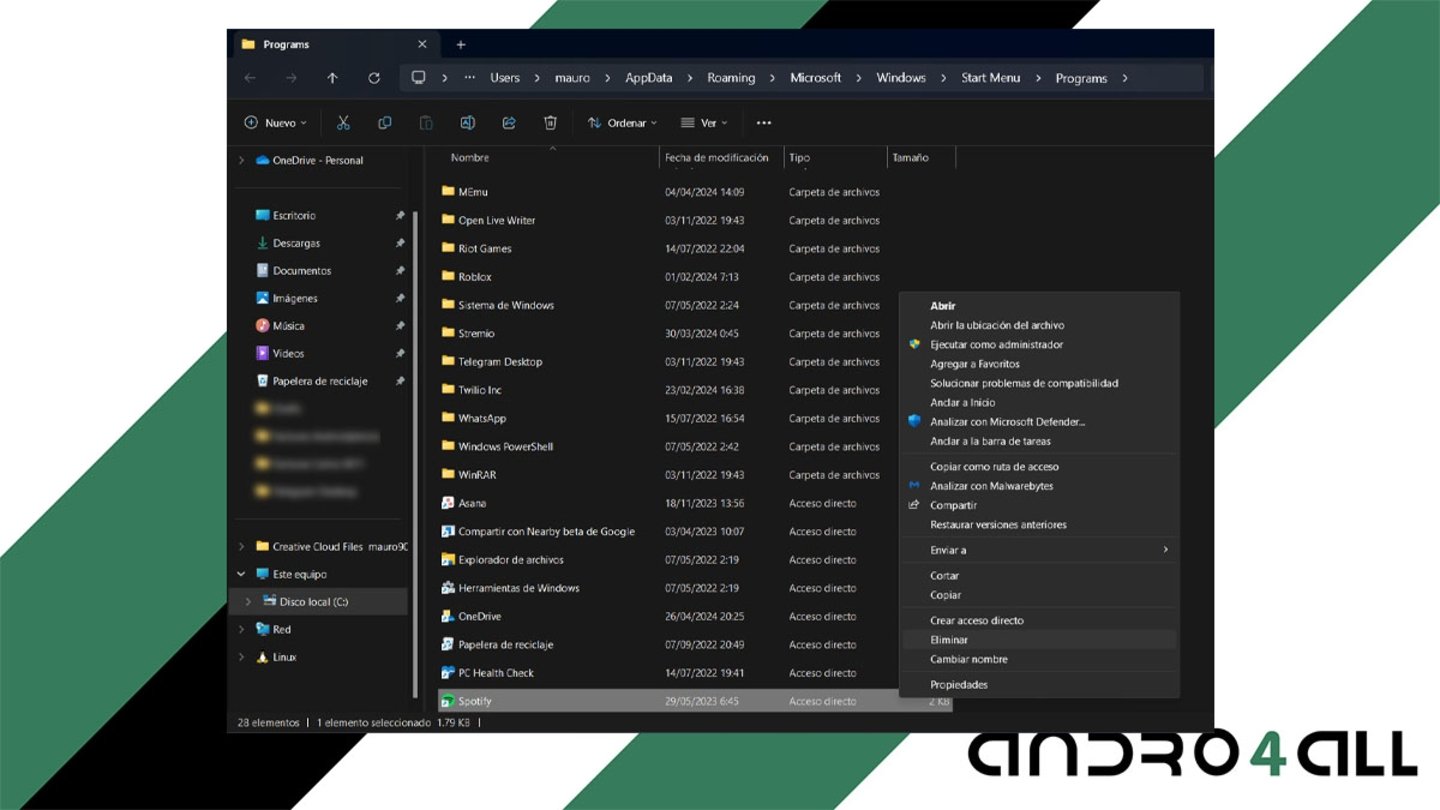The image size is (1440, 810).
Task: Add a new tab with plus button
Action: coord(461,45)
